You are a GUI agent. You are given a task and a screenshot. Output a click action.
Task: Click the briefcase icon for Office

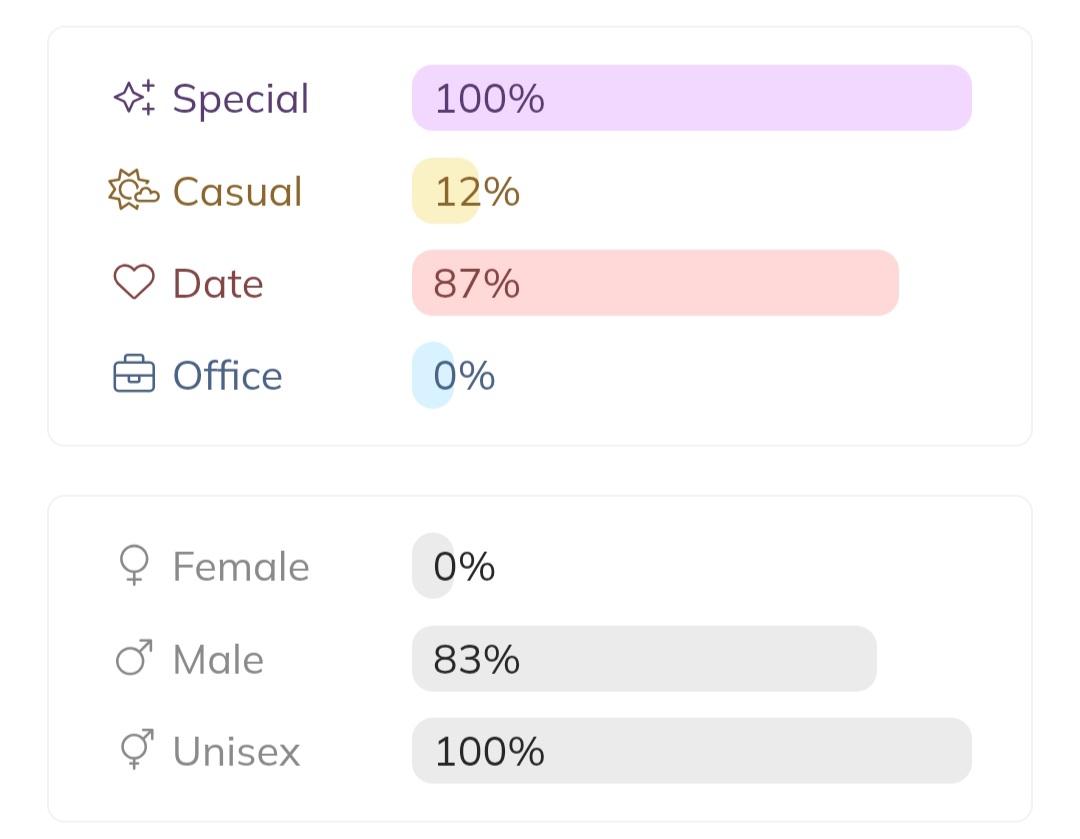click(134, 375)
